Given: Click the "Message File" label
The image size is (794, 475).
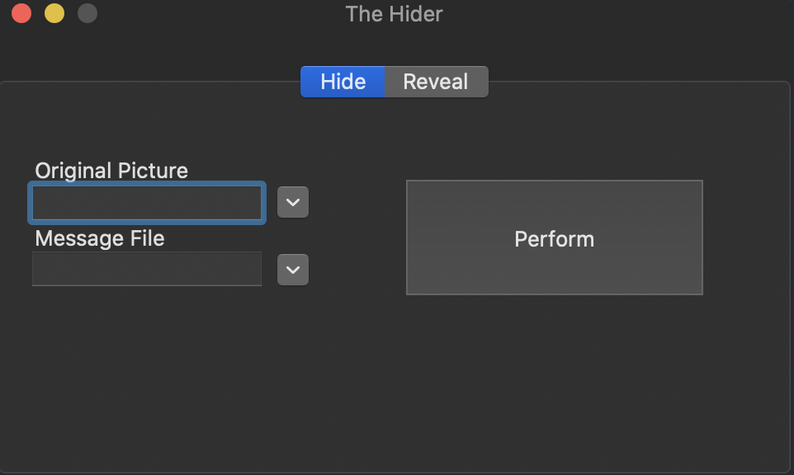Looking at the screenshot, I should pyautogui.click(x=99, y=238).
